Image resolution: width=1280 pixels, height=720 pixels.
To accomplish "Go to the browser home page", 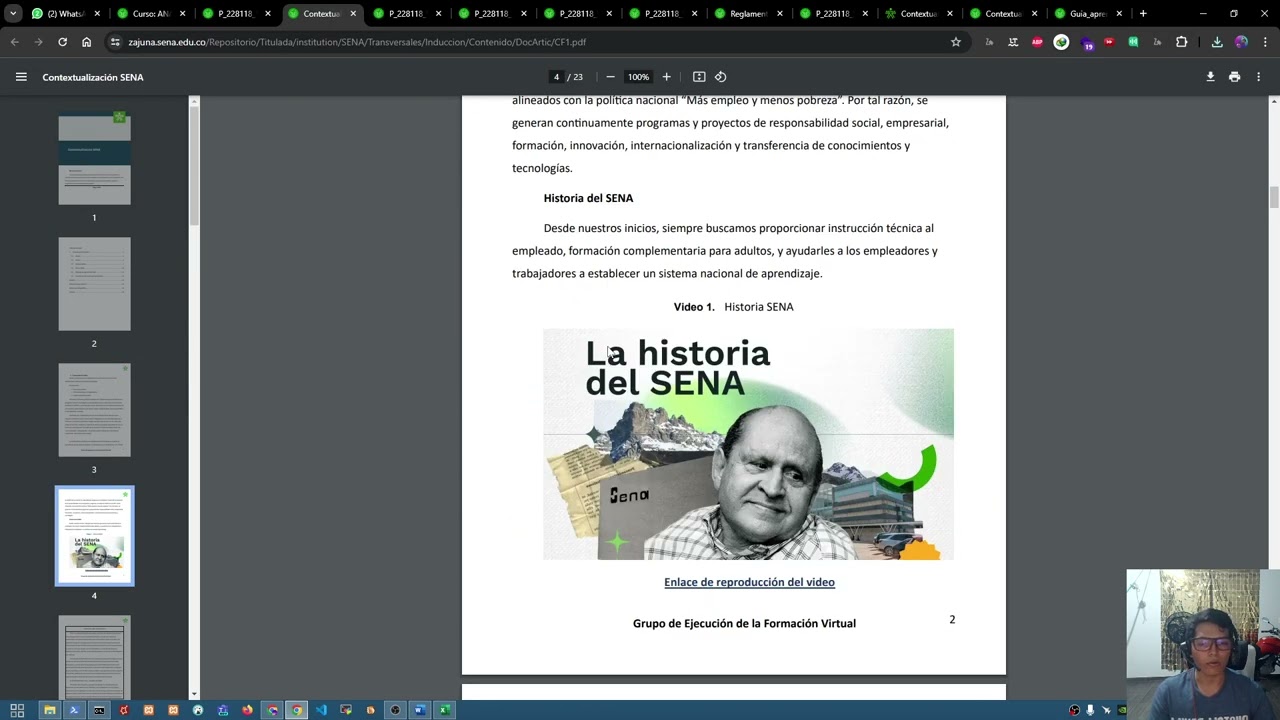I will point(87,42).
